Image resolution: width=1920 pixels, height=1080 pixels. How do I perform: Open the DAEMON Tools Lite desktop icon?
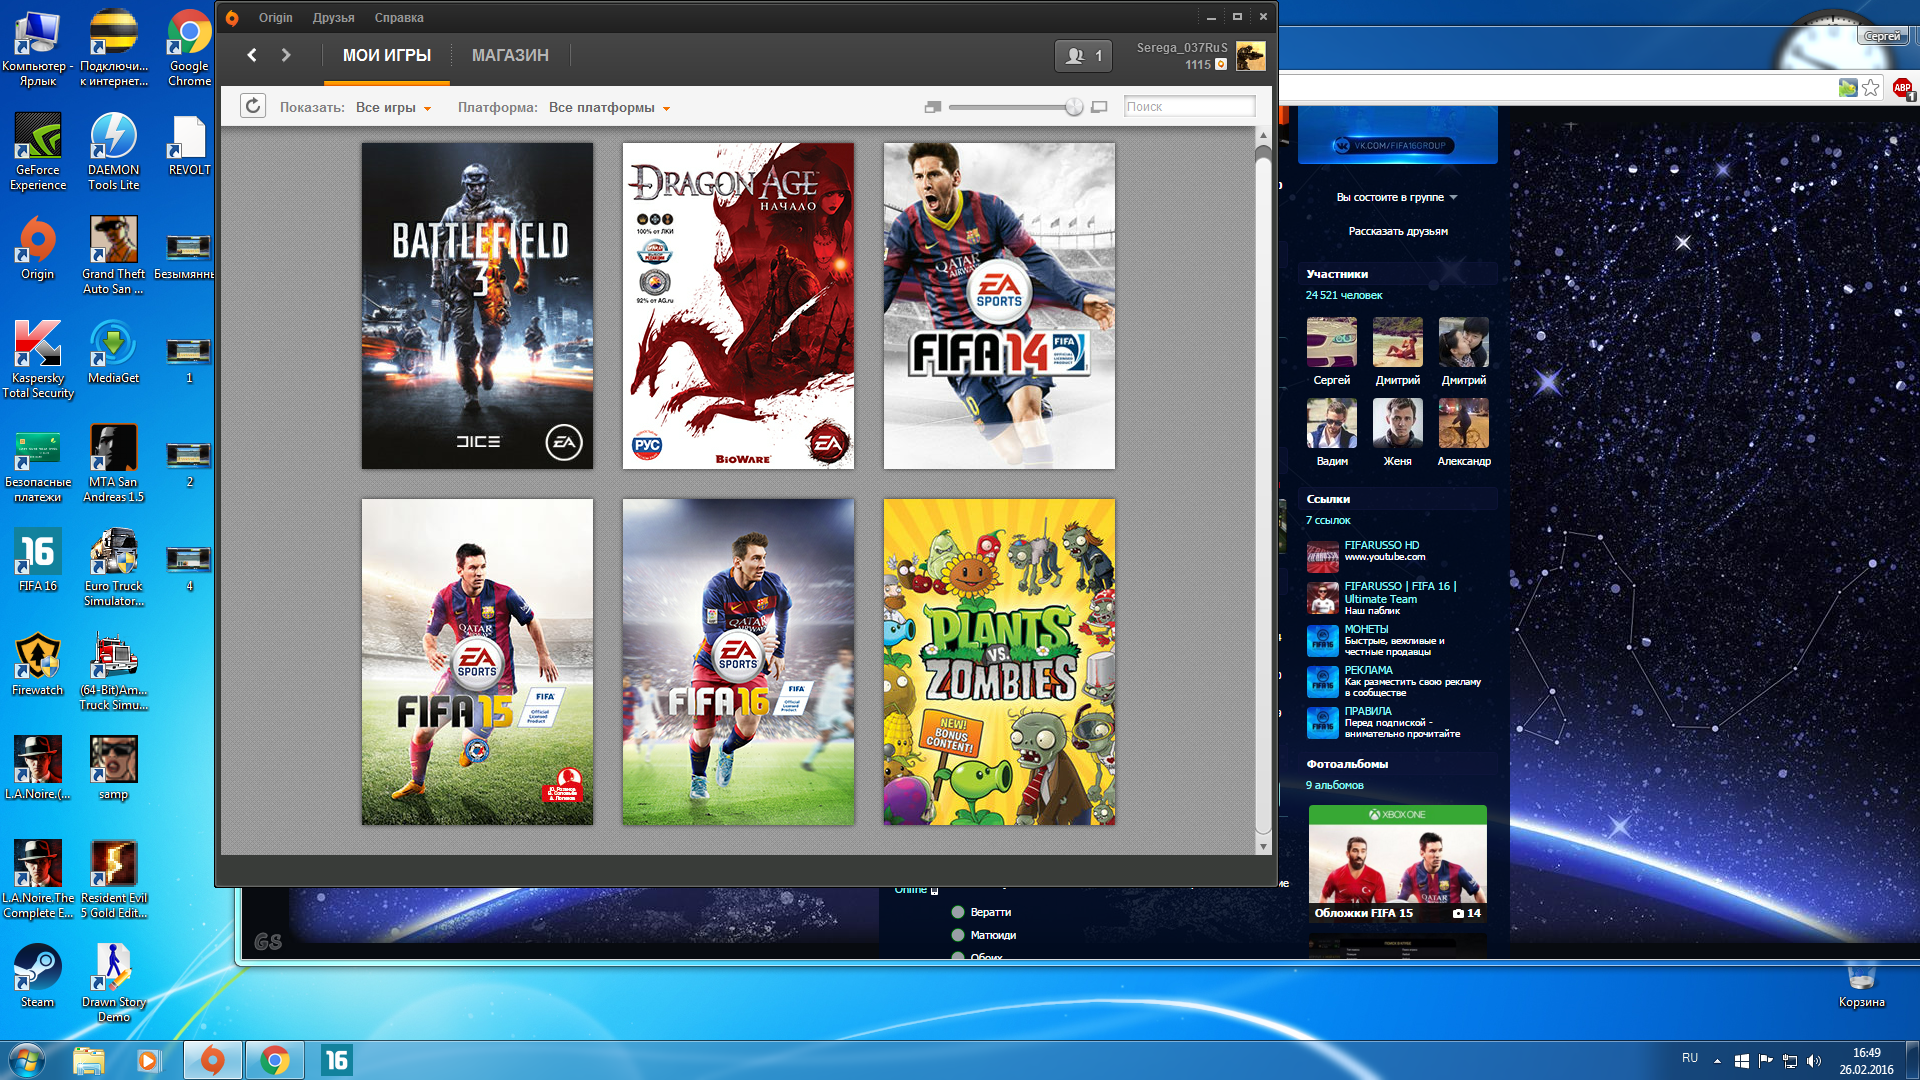point(113,152)
